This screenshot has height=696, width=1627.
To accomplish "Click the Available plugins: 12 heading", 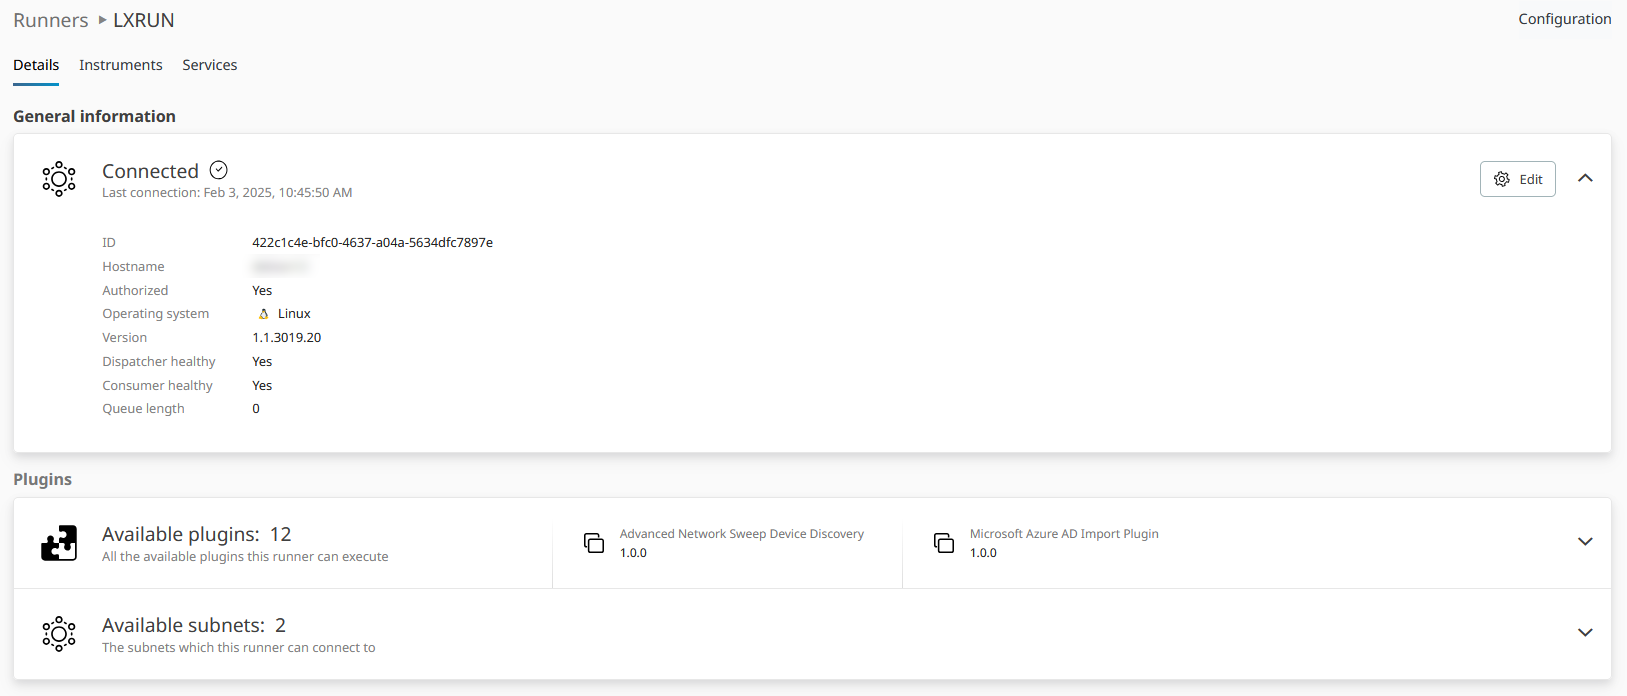I will pyautogui.click(x=197, y=535).
